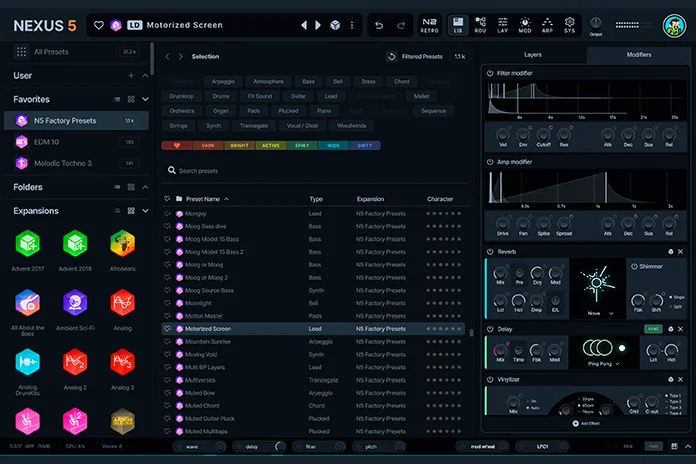Viewport: 696px width, 464px height.
Task: Filter by Arpeggio category
Action: tap(223, 81)
